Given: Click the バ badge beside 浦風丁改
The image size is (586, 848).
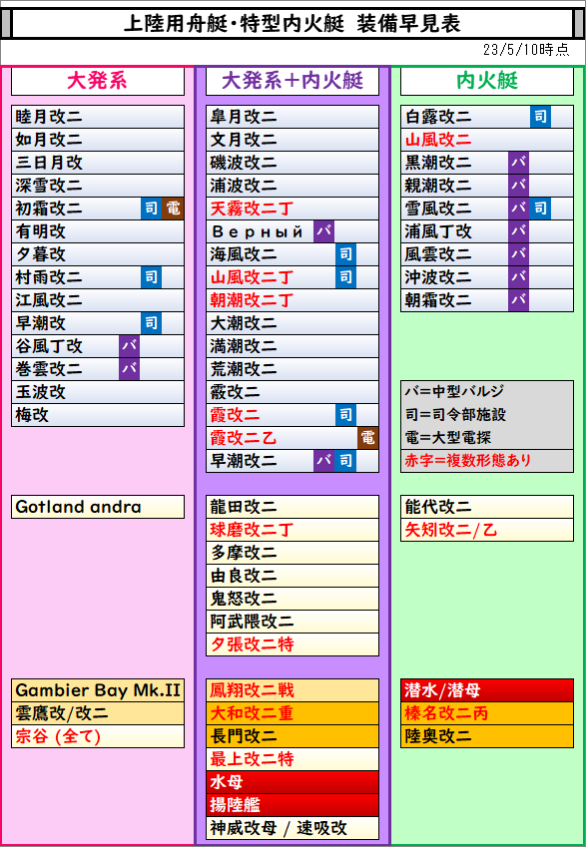Looking at the screenshot, I should tap(518, 231).
